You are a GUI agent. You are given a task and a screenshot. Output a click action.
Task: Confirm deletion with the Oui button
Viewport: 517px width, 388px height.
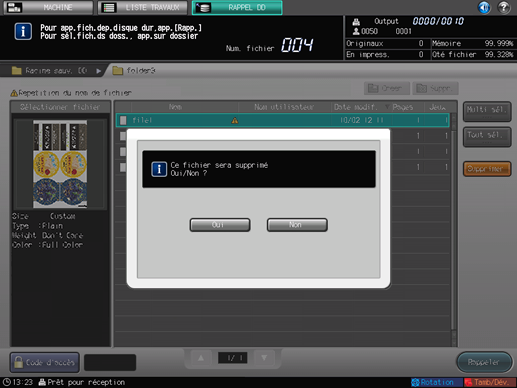(x=220, y=225)
